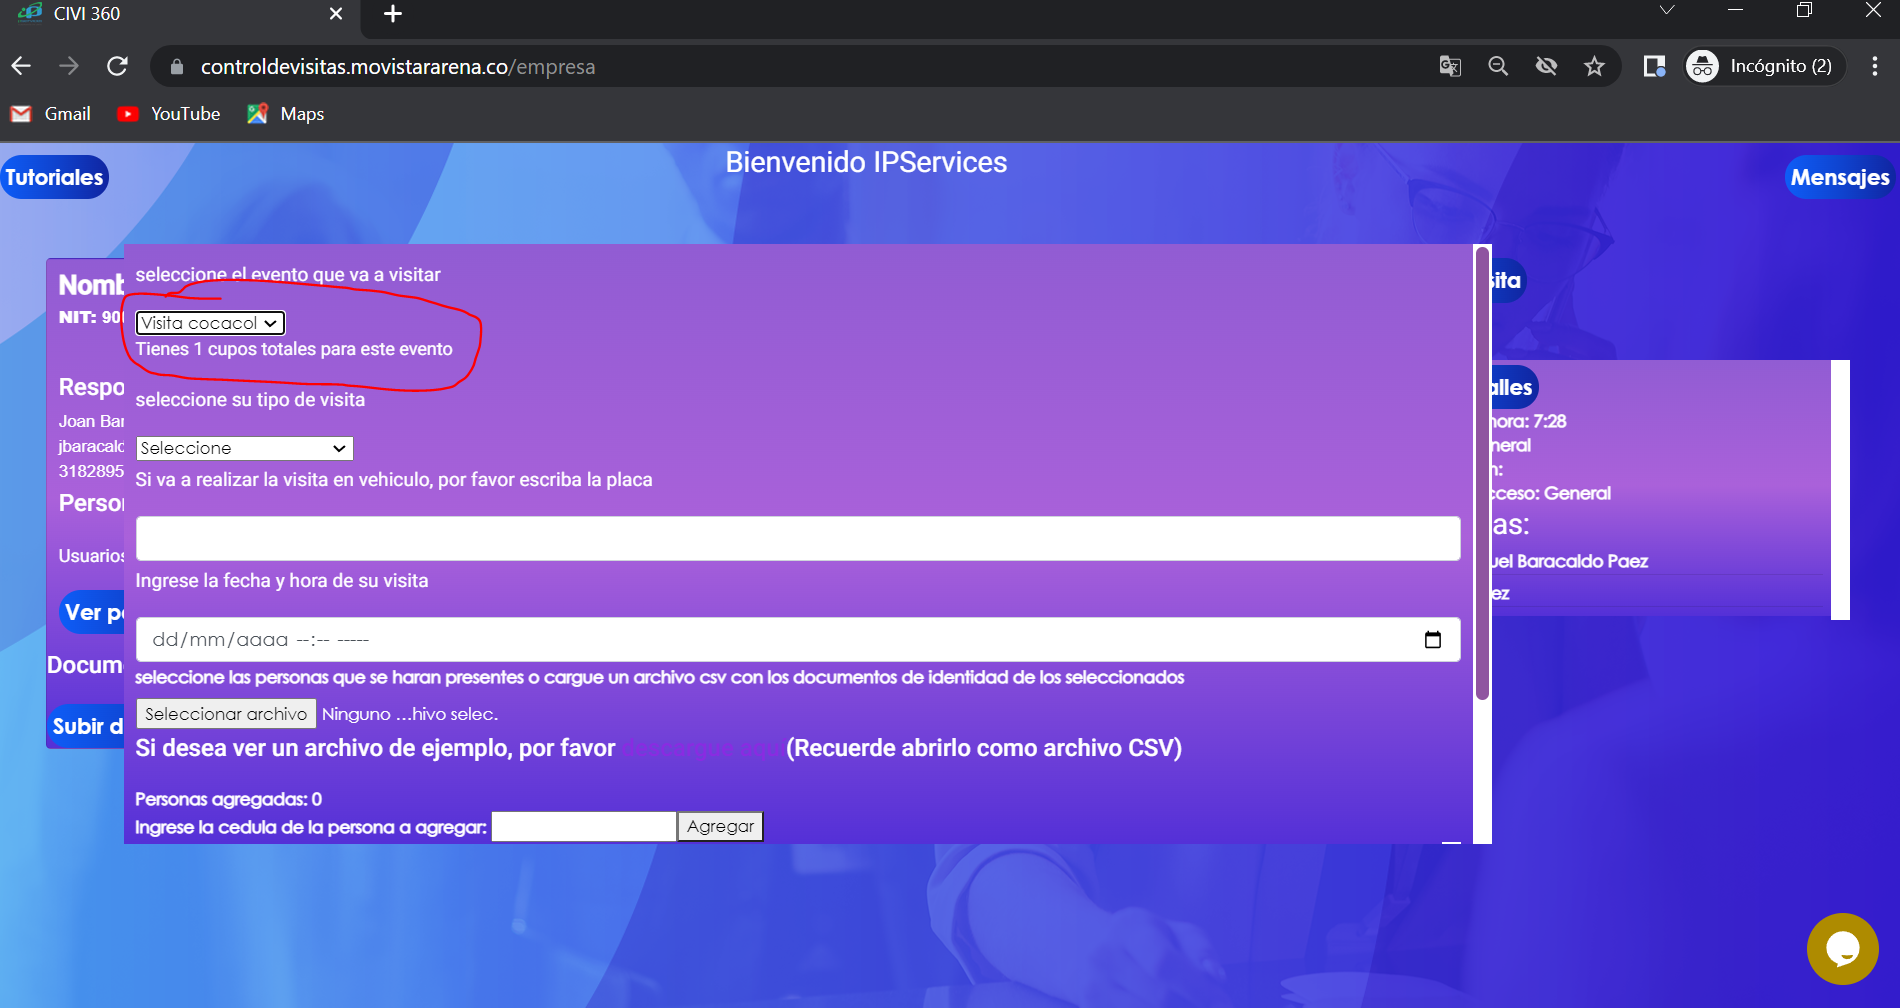Click the browser forward arrow

pos(69,66)
